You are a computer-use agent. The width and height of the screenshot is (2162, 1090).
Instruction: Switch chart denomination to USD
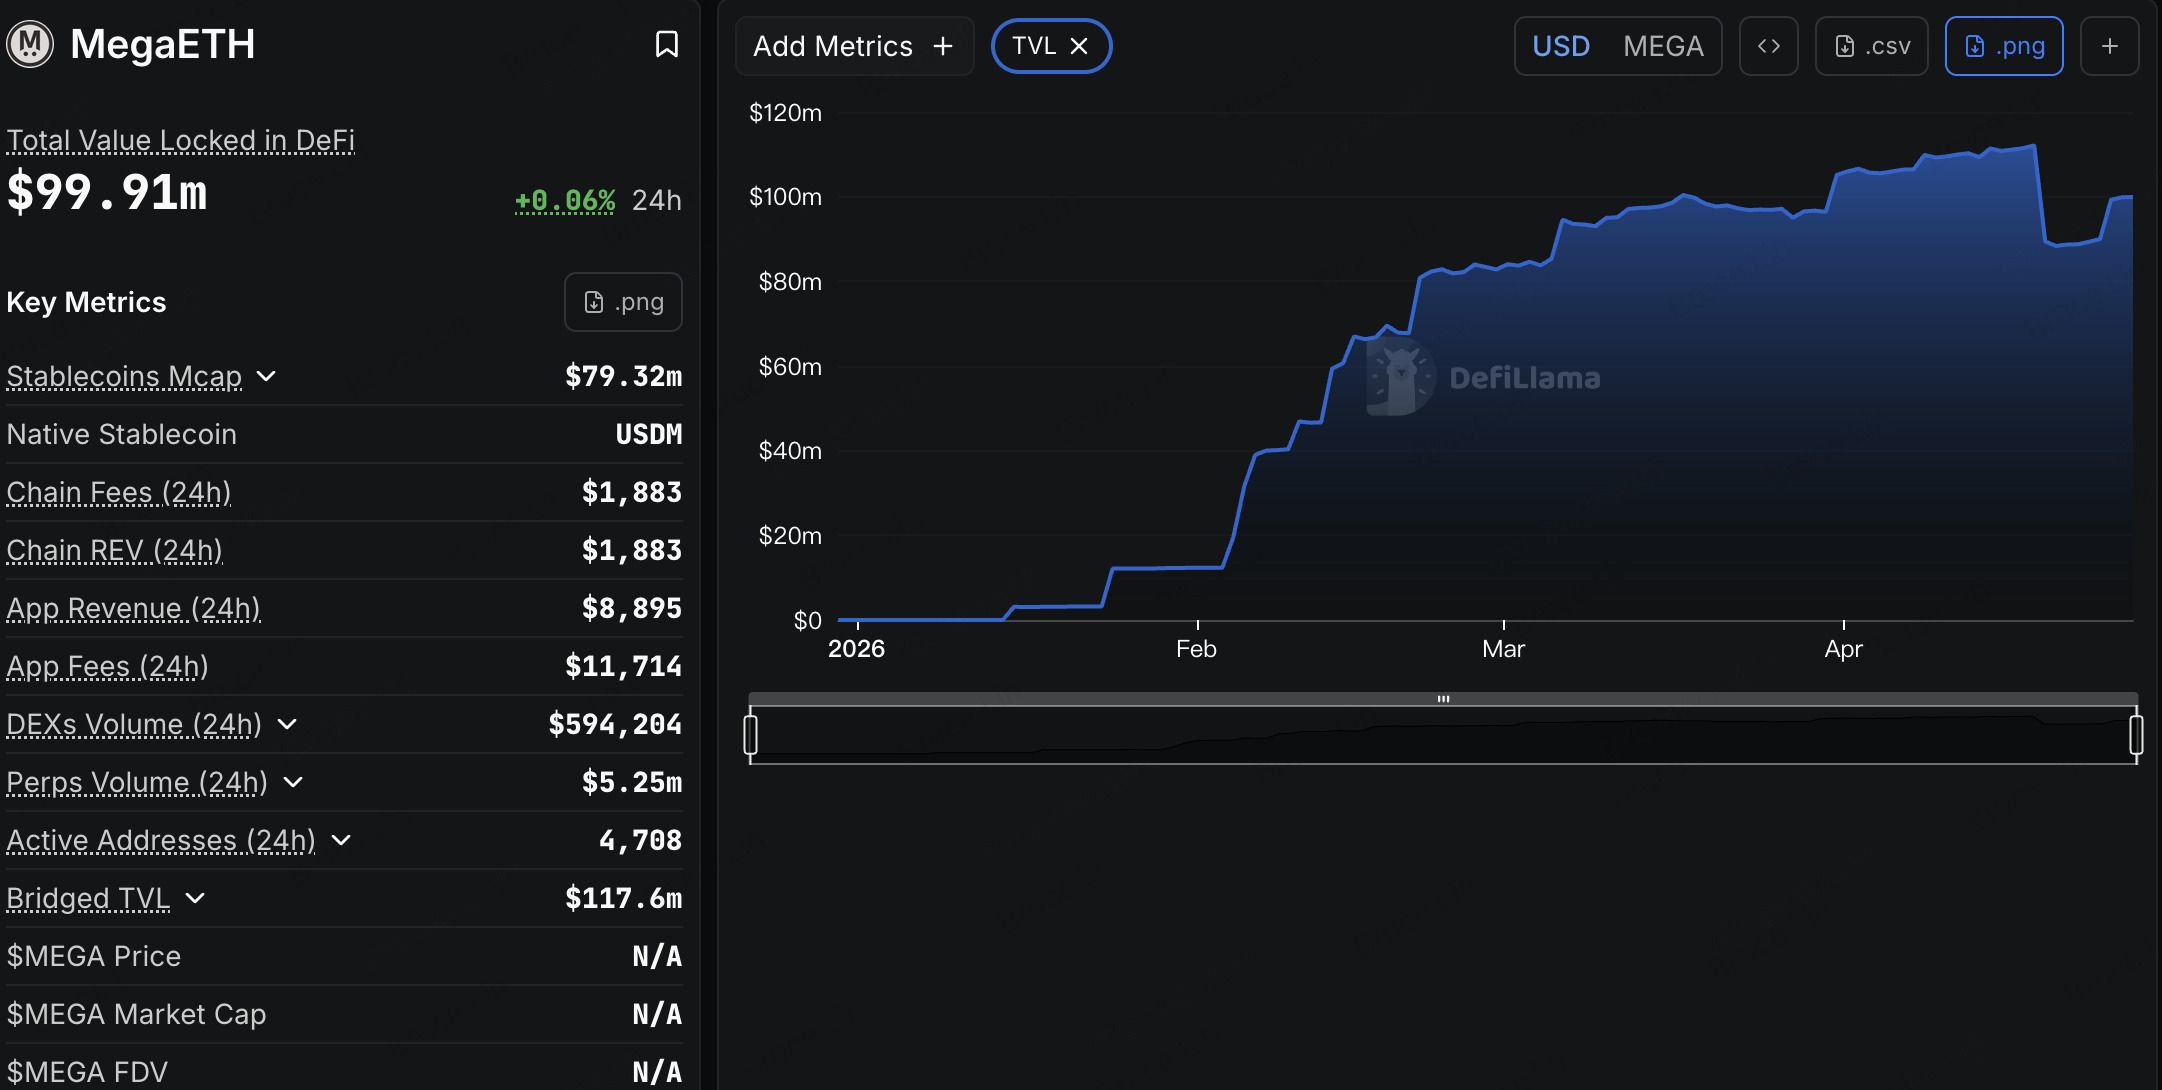pos(1560,46)
